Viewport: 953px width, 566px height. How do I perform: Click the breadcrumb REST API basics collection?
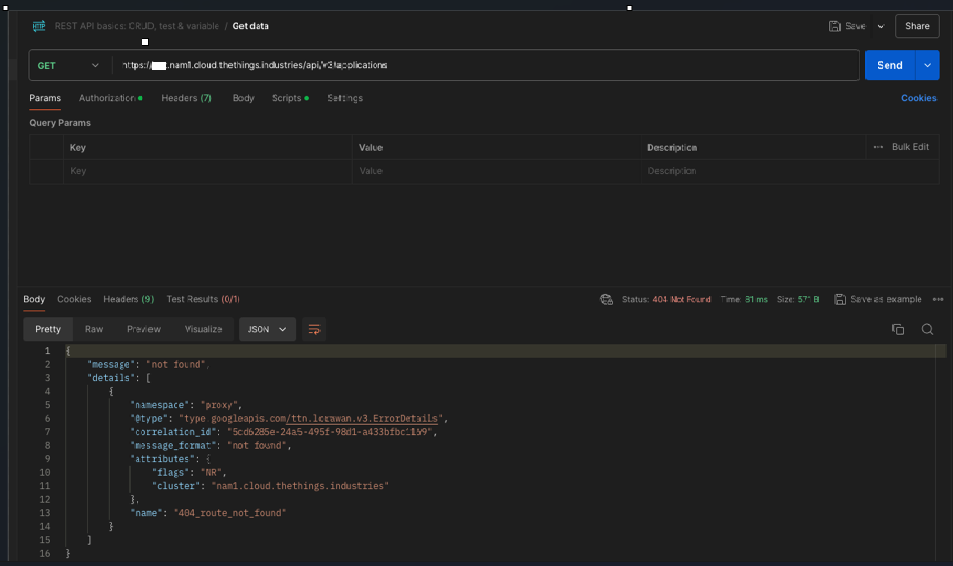pos(137,26)
